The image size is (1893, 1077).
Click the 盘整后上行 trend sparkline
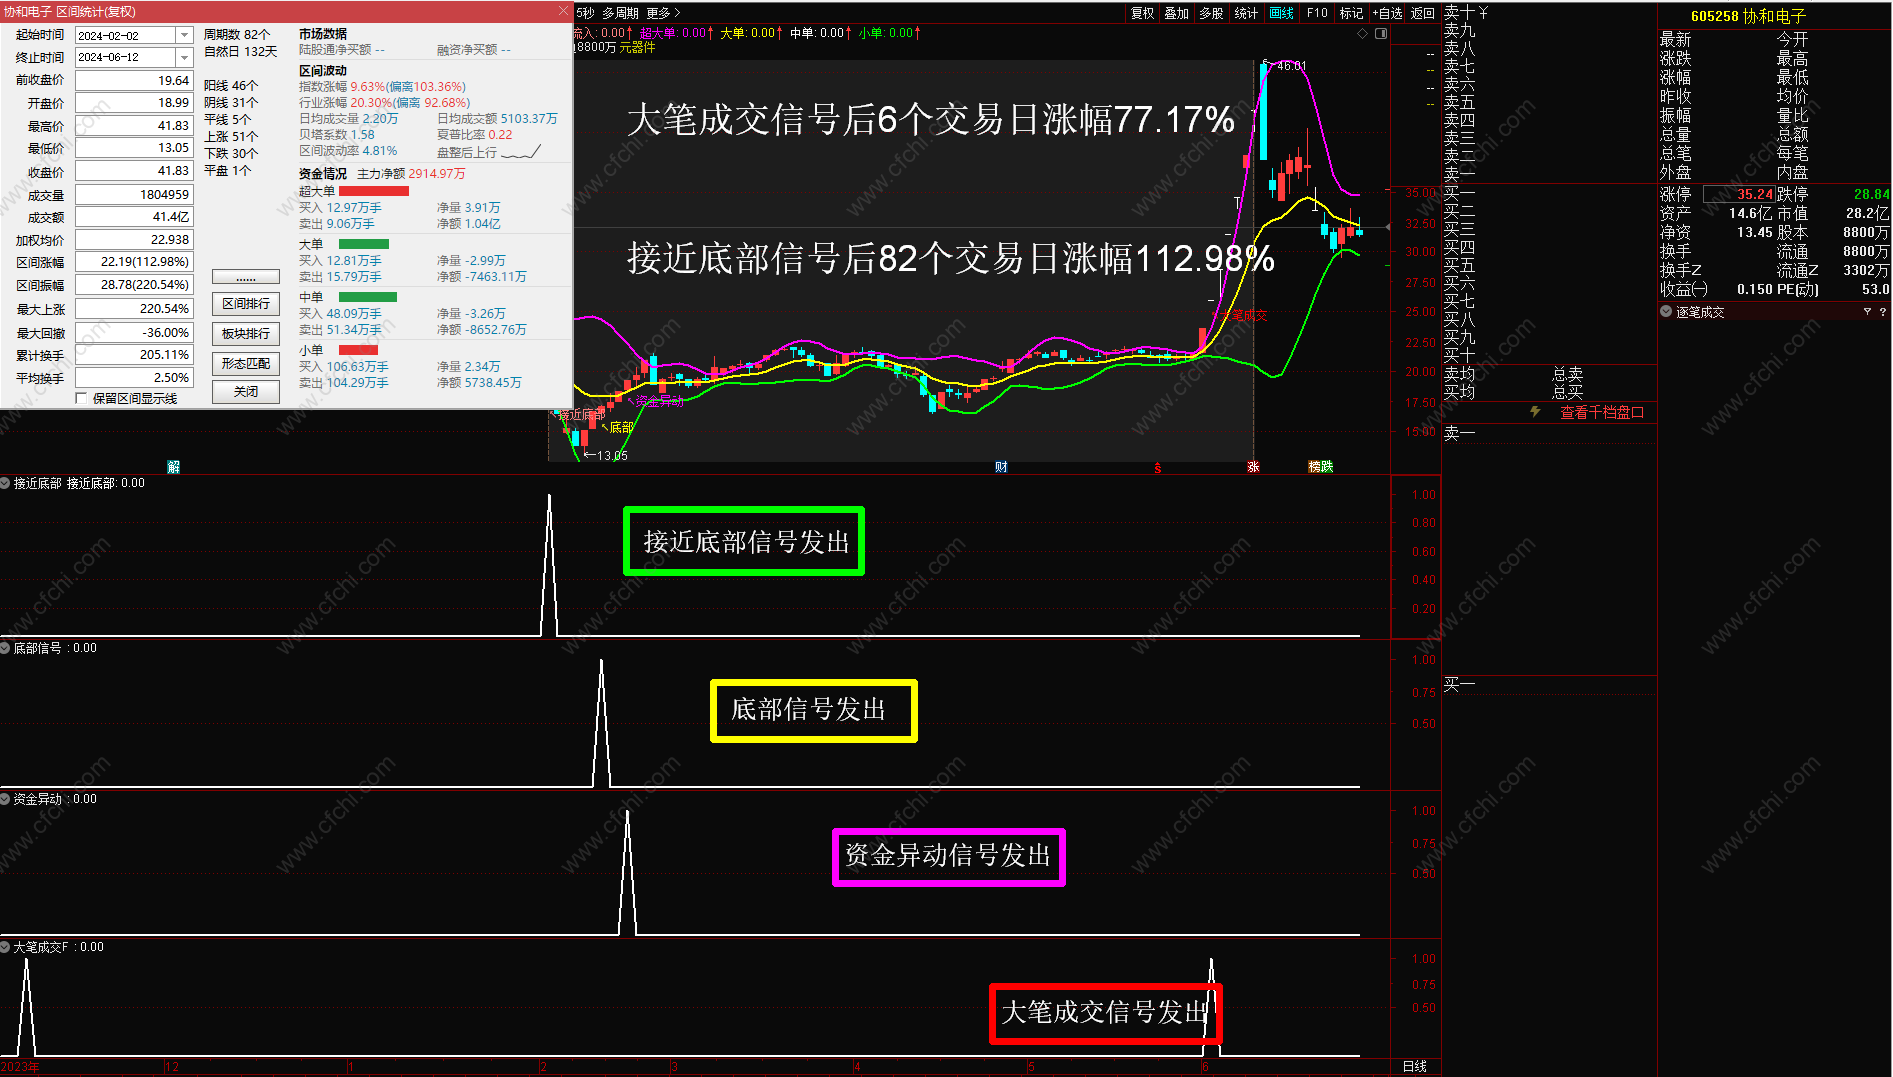tap(520, 152)
